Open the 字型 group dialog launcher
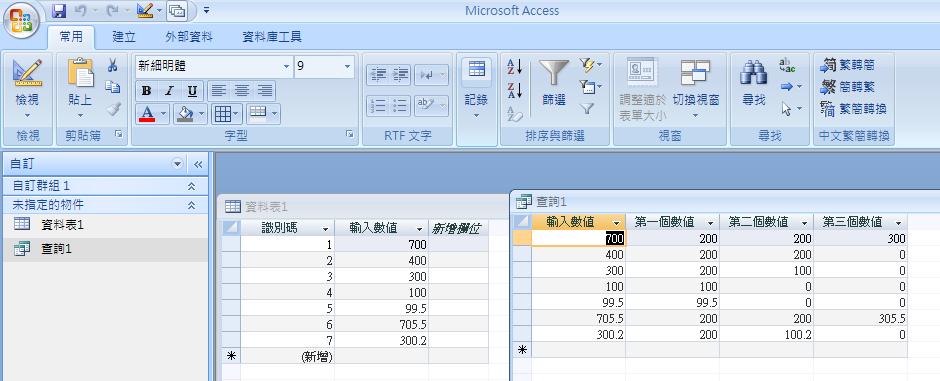Screen dimensions: 940x381 click(x=349, y=135)
